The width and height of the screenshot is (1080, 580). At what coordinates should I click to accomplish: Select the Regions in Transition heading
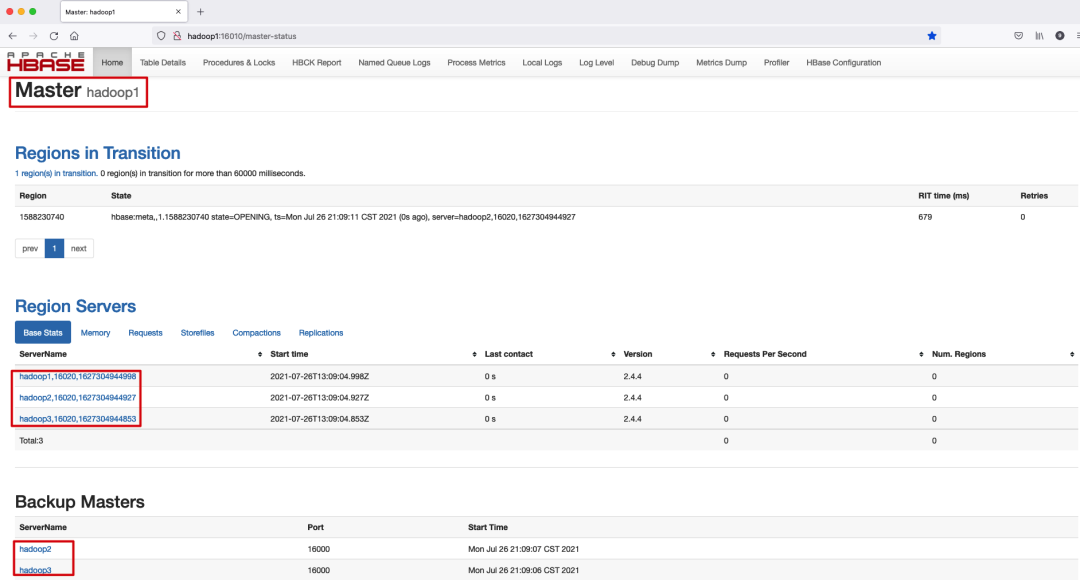[98, 153]
